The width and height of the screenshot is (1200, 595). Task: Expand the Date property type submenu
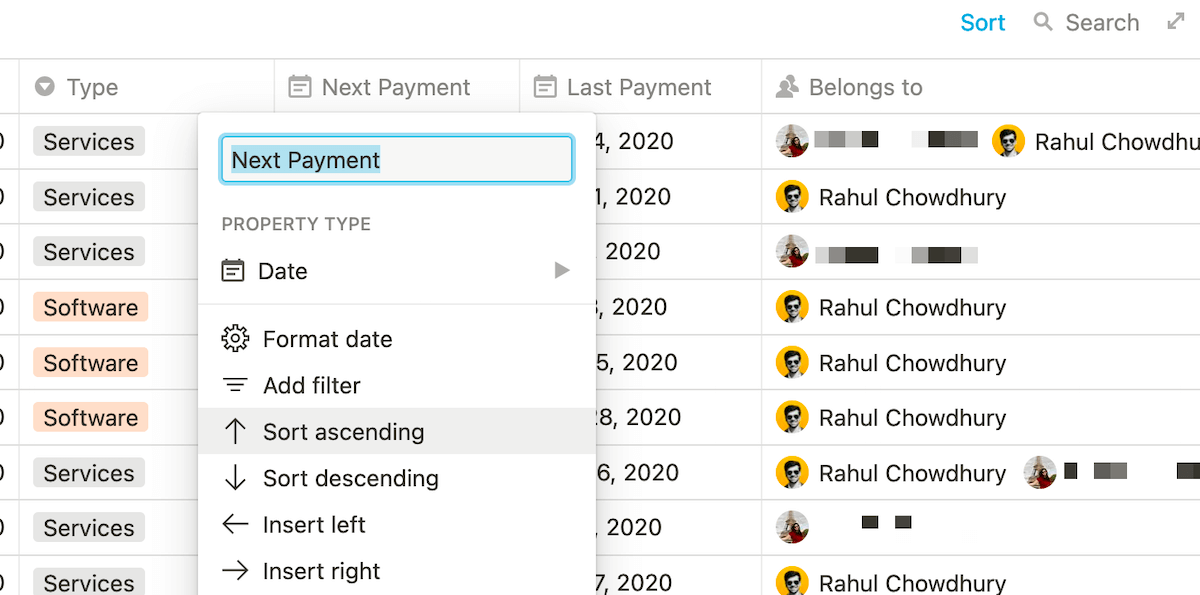pyautogui.click(x=560, y=270)
